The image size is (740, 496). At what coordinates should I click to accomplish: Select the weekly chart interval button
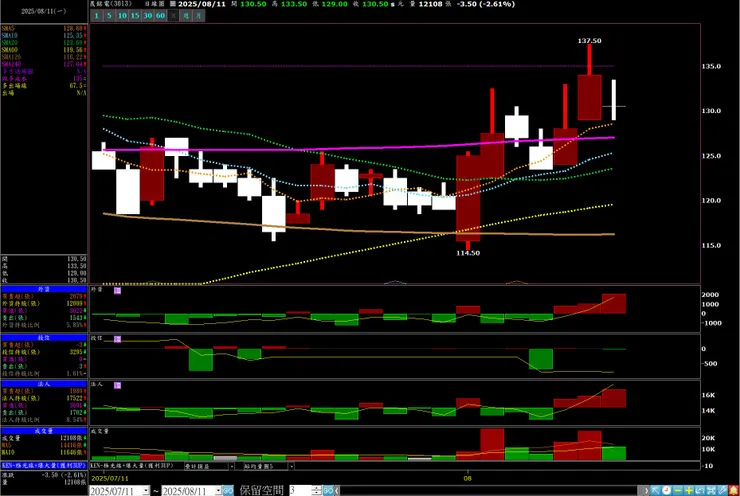pos(186,16)
